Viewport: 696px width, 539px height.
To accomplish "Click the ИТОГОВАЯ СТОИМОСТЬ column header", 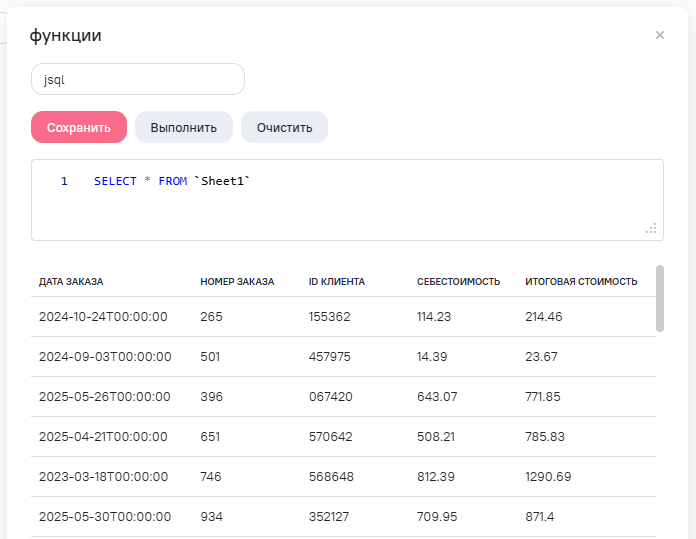I will tap(581, 282).
